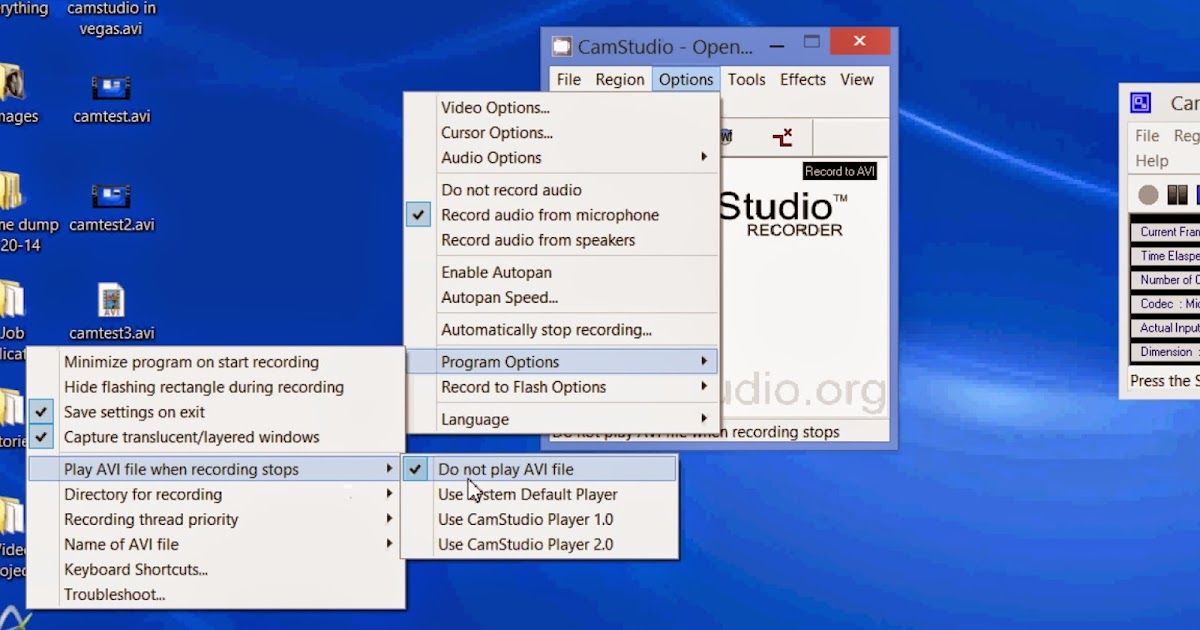
Task: Open the Tools menu in CamStudio
Action: point(746,79)
